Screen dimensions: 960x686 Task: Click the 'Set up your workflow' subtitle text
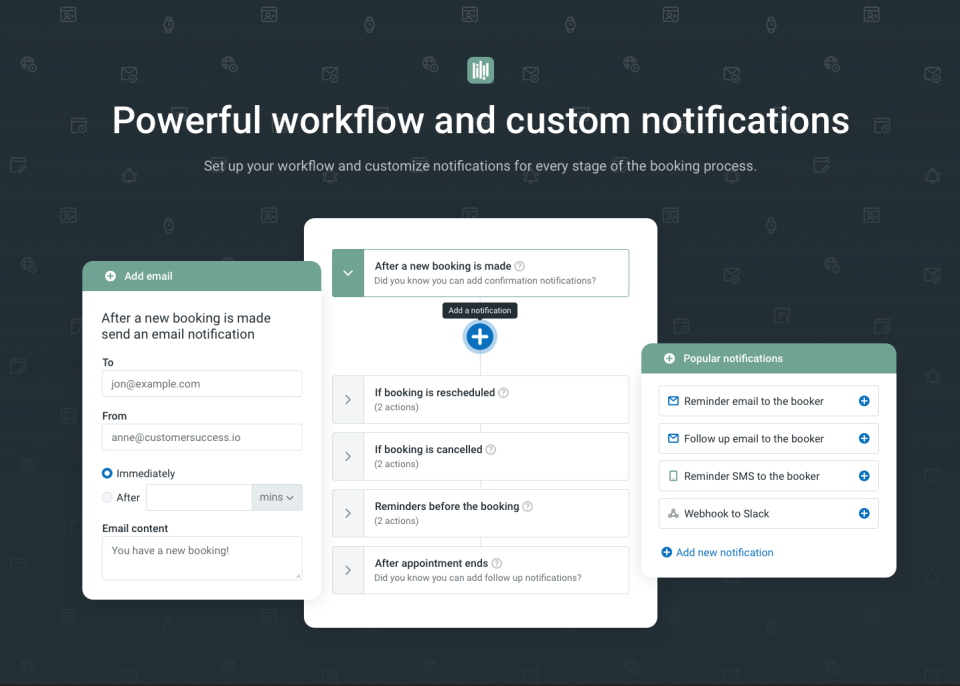(x=480, y=166)
